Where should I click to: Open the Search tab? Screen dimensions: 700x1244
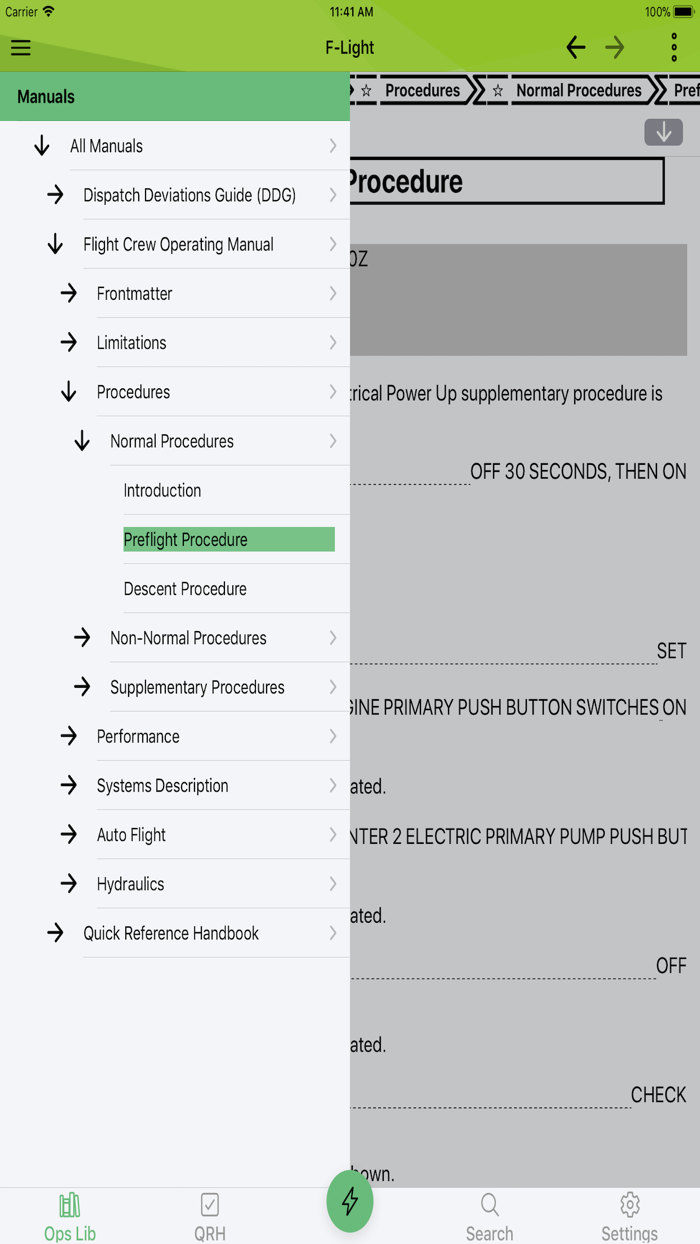click(x=489, y=1215)
